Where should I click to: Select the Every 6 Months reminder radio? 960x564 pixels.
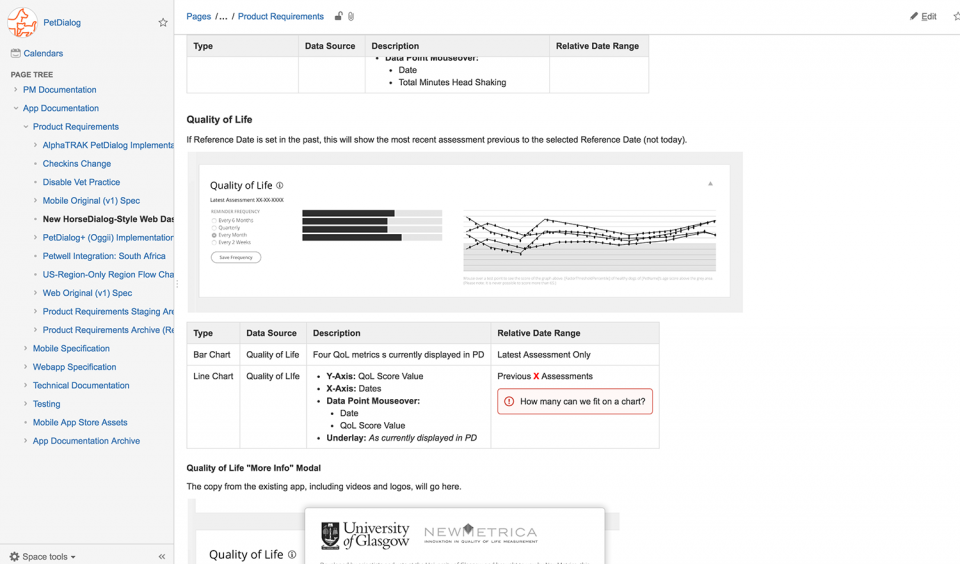pyautogui.click(x=214, y=220)
